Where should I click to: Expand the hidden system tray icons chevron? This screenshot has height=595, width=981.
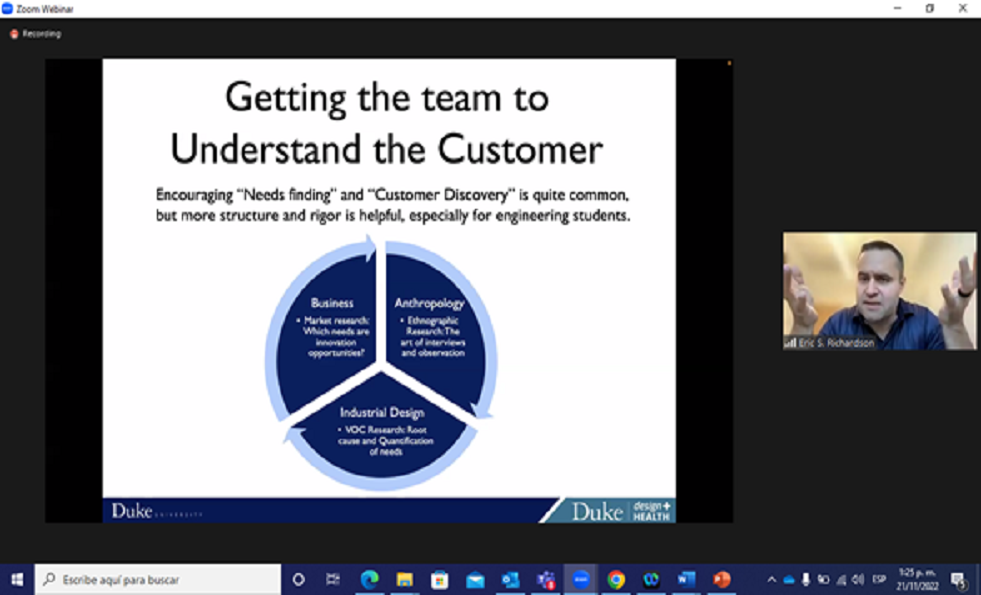(x=771, y=579)
